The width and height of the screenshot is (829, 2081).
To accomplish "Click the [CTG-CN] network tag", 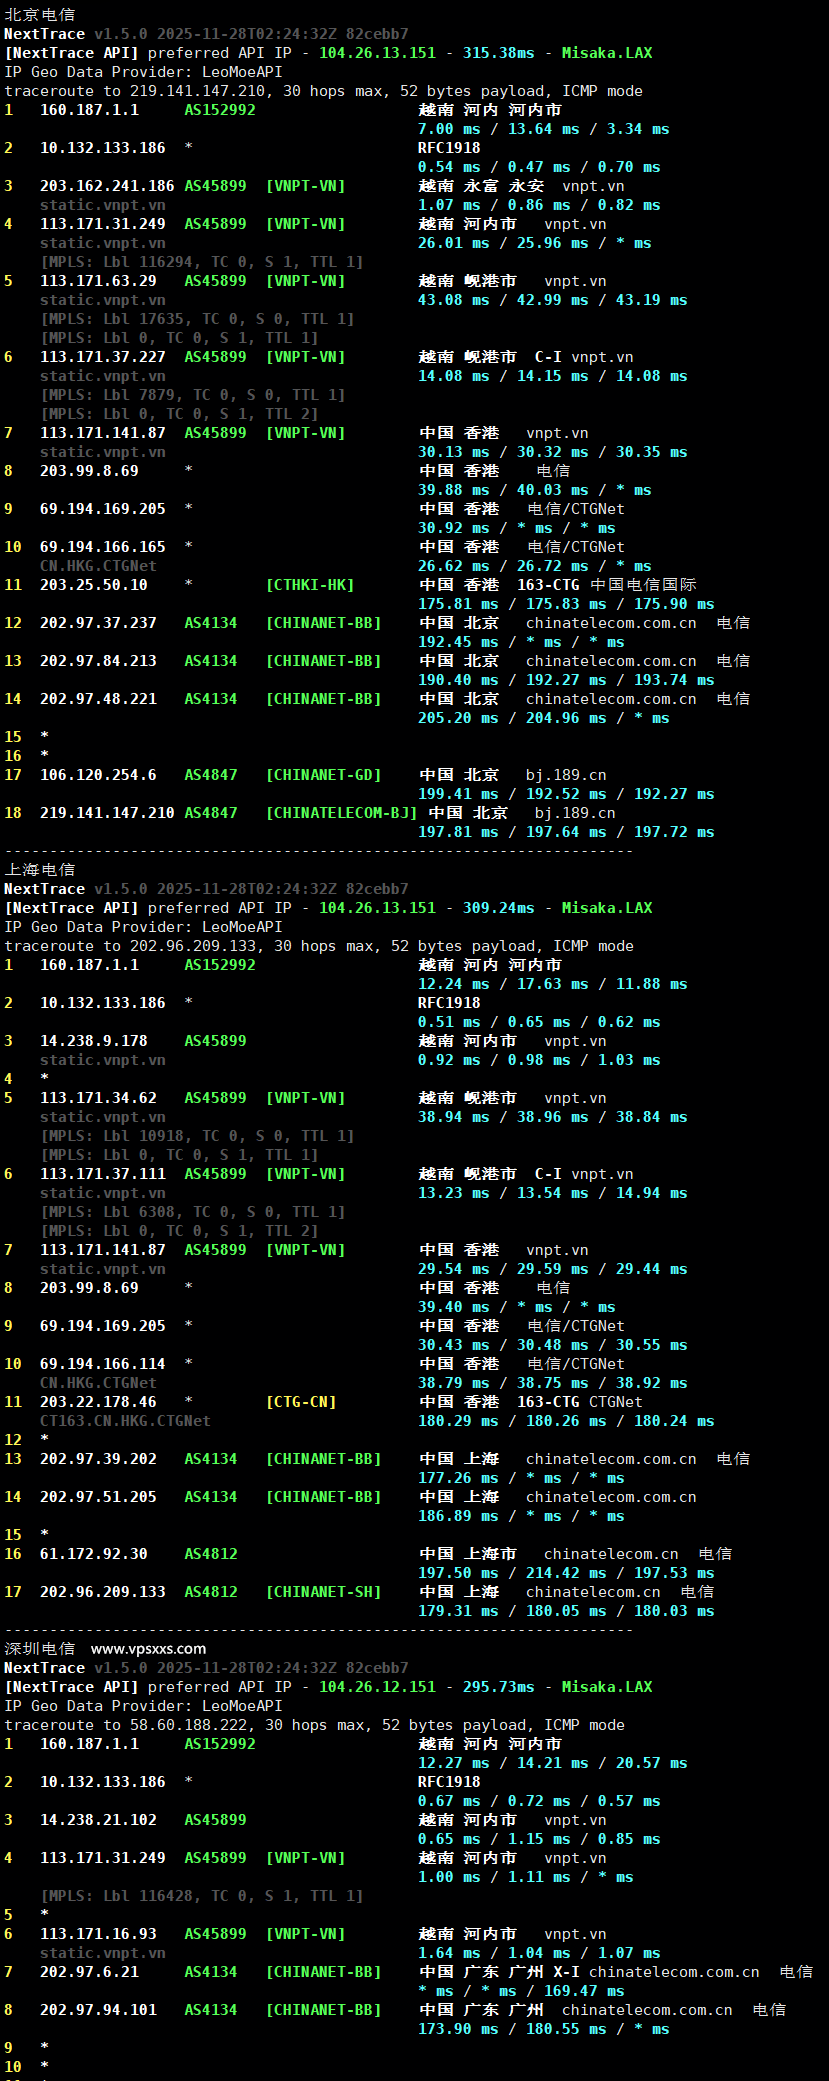I will [301, 1402].
